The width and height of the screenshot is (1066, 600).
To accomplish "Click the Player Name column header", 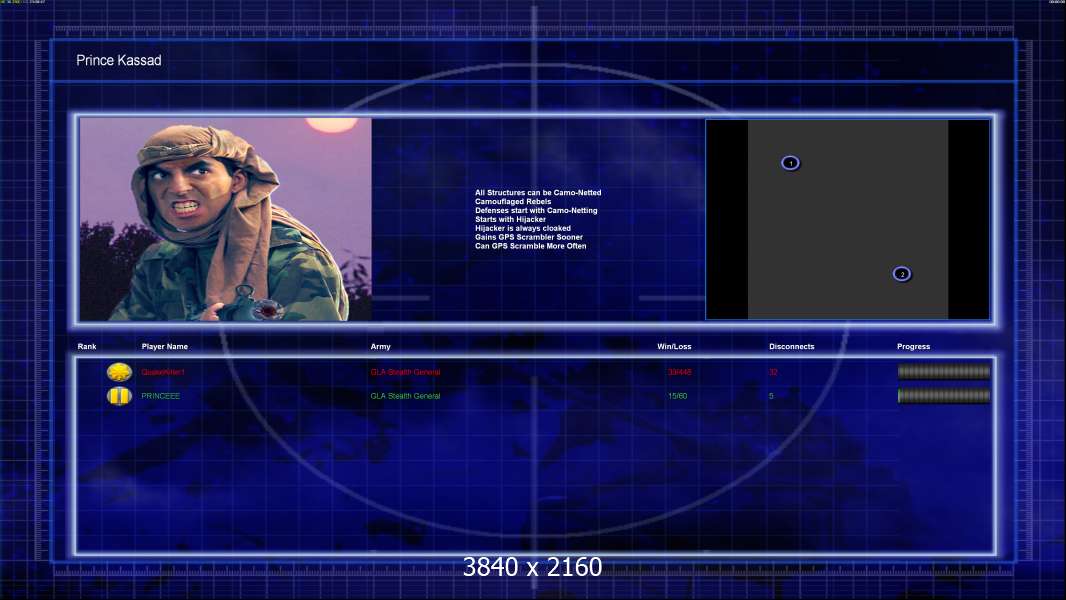I will coord(165,347).
